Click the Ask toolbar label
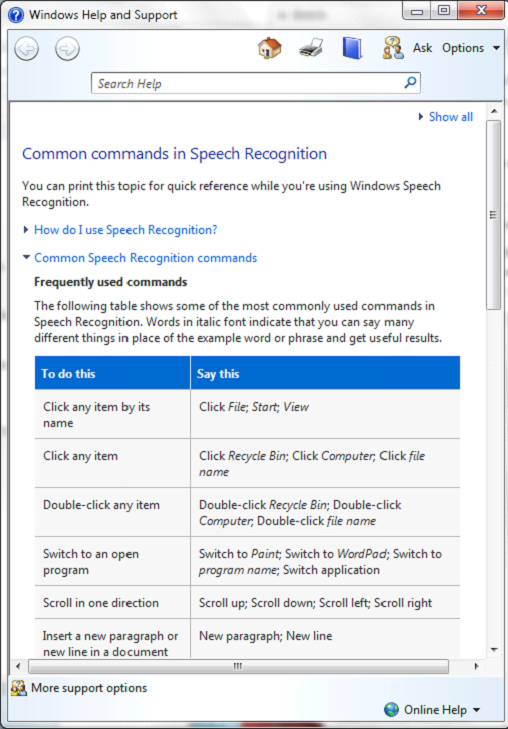Image resolution: width=508 pixels, height=729 pixels. pyautogui.click(x=422, y=48)
